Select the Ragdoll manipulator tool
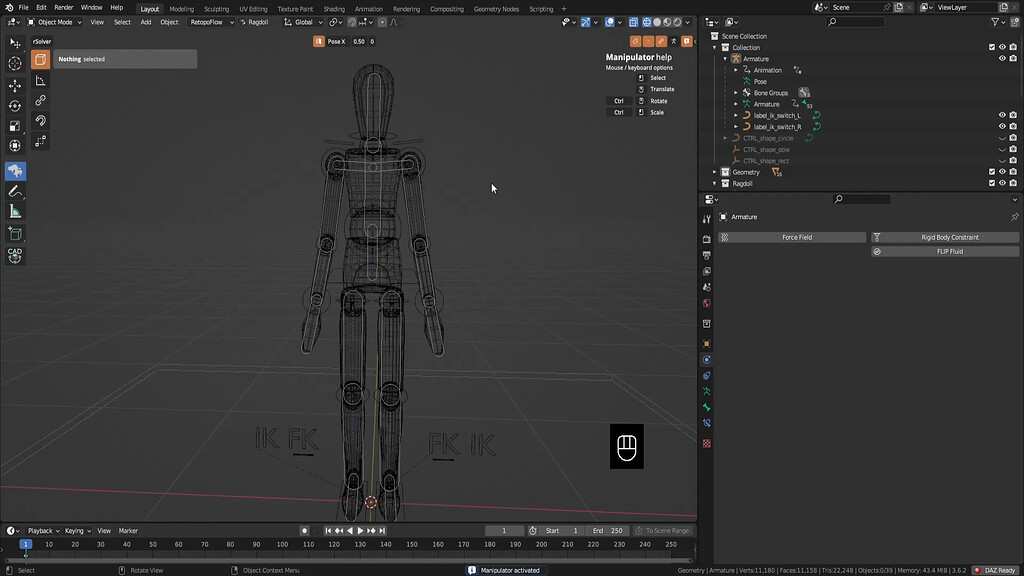Viewport: 1024px width, 576px height. click(15, 171)
